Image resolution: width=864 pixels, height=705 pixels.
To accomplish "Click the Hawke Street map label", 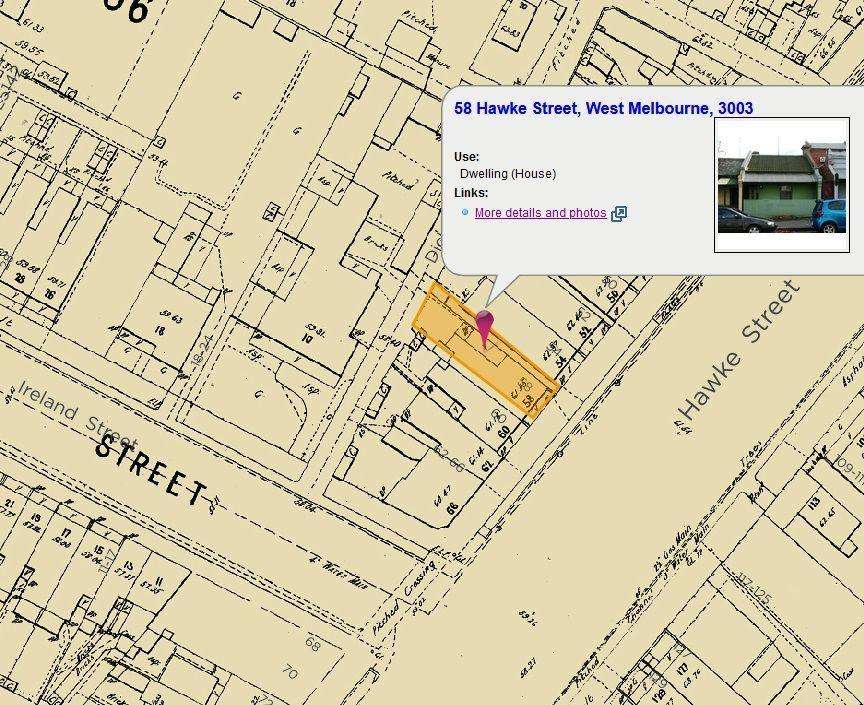I will [738, 350].
